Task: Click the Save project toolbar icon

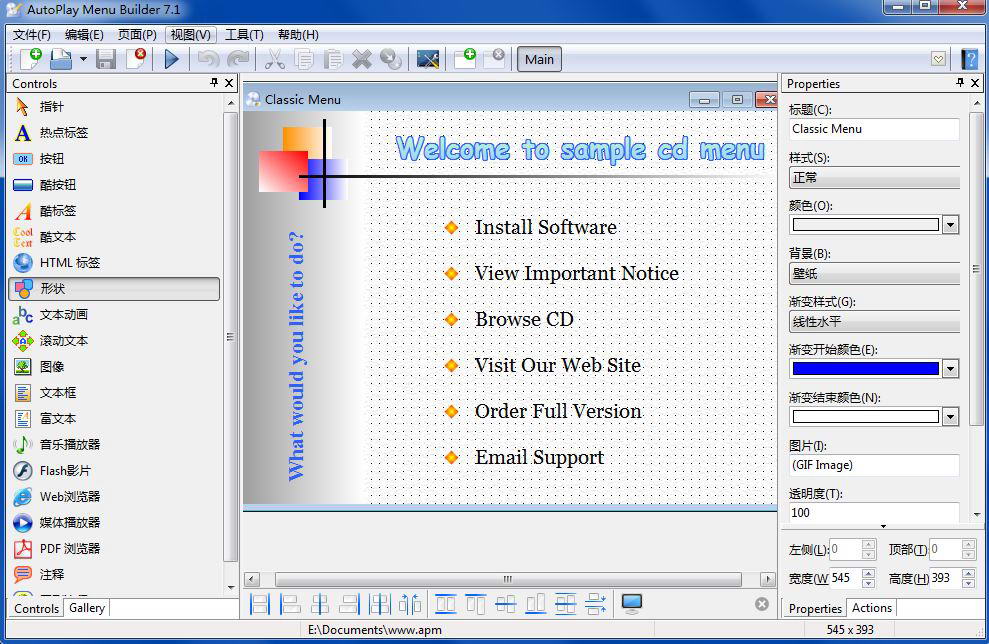Action: (x=106, y=59)
